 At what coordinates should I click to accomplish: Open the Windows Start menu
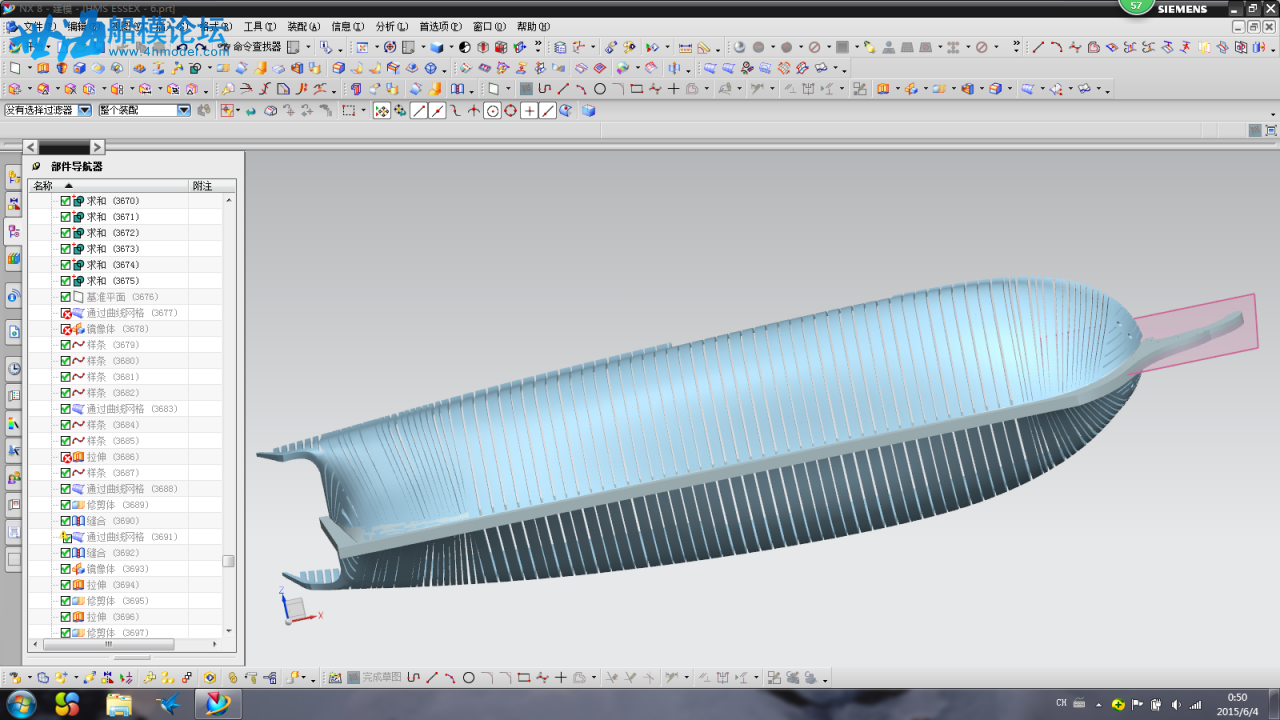(x=20, y=704)
